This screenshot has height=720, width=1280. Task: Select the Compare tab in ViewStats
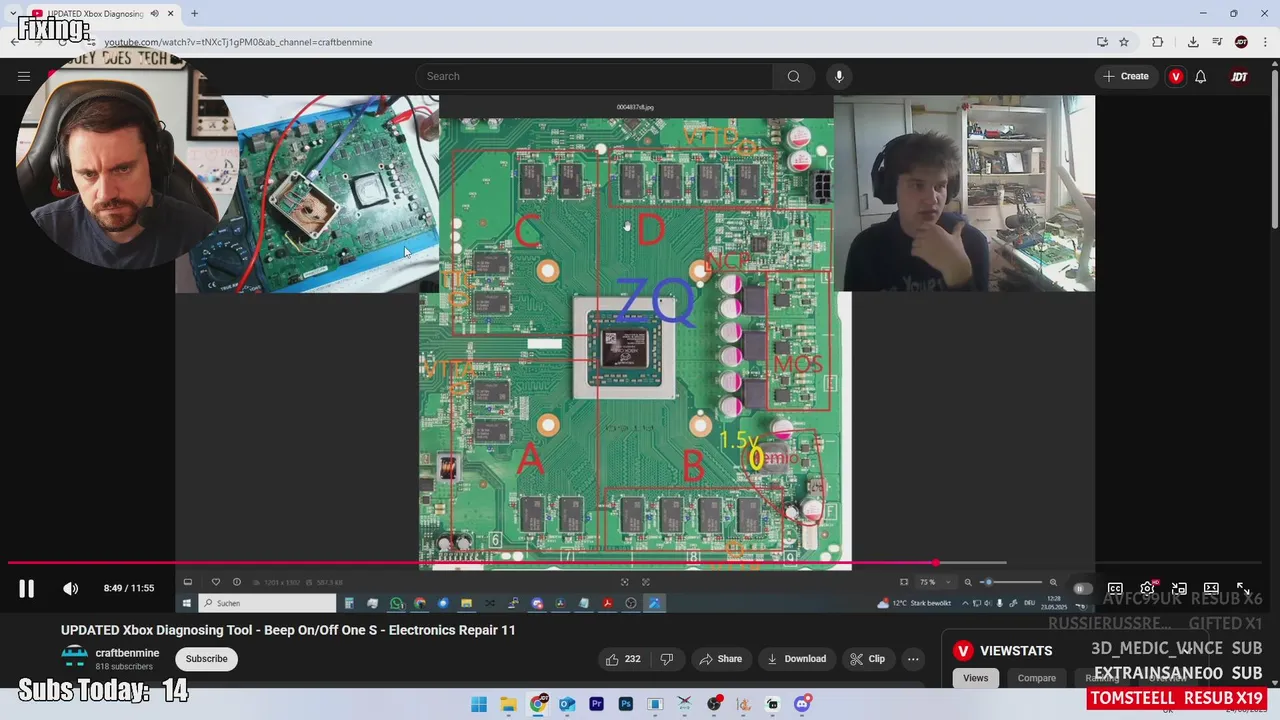[1036, 678]
